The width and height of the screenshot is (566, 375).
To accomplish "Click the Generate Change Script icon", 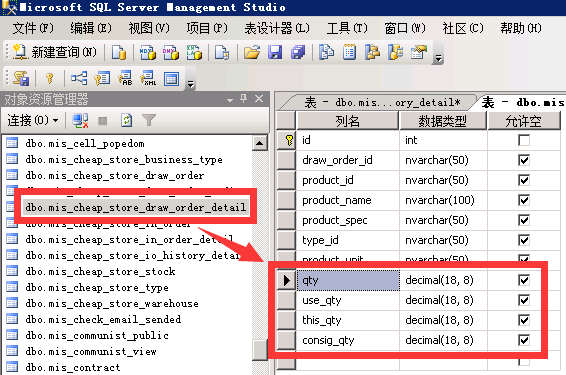I will pos(21,78).
